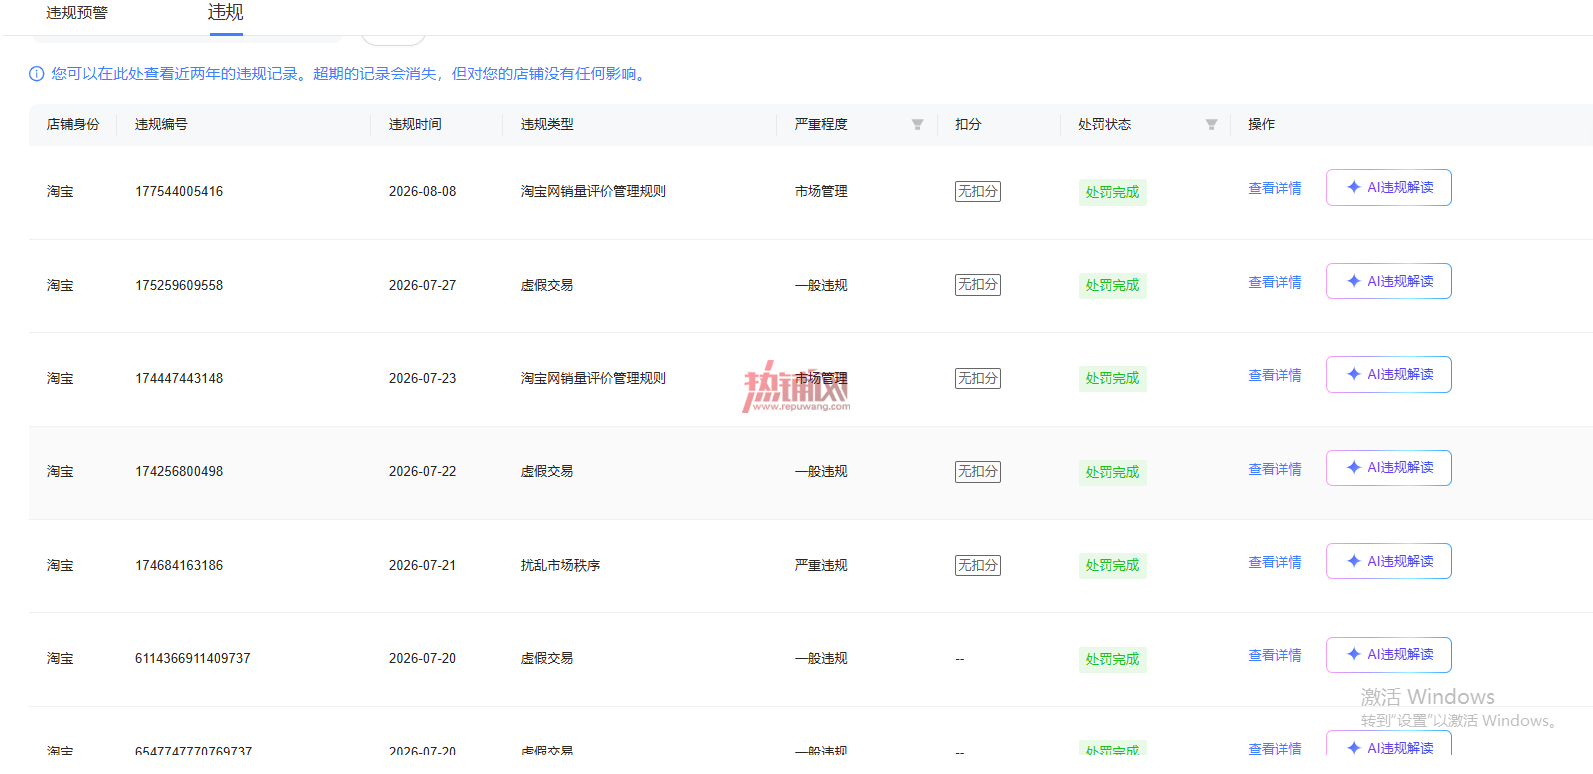Screen dimensions: 1593x774
Task: Click sparkle icon in AI违规解读 for record 174256800498
Action: point(1354,467)
